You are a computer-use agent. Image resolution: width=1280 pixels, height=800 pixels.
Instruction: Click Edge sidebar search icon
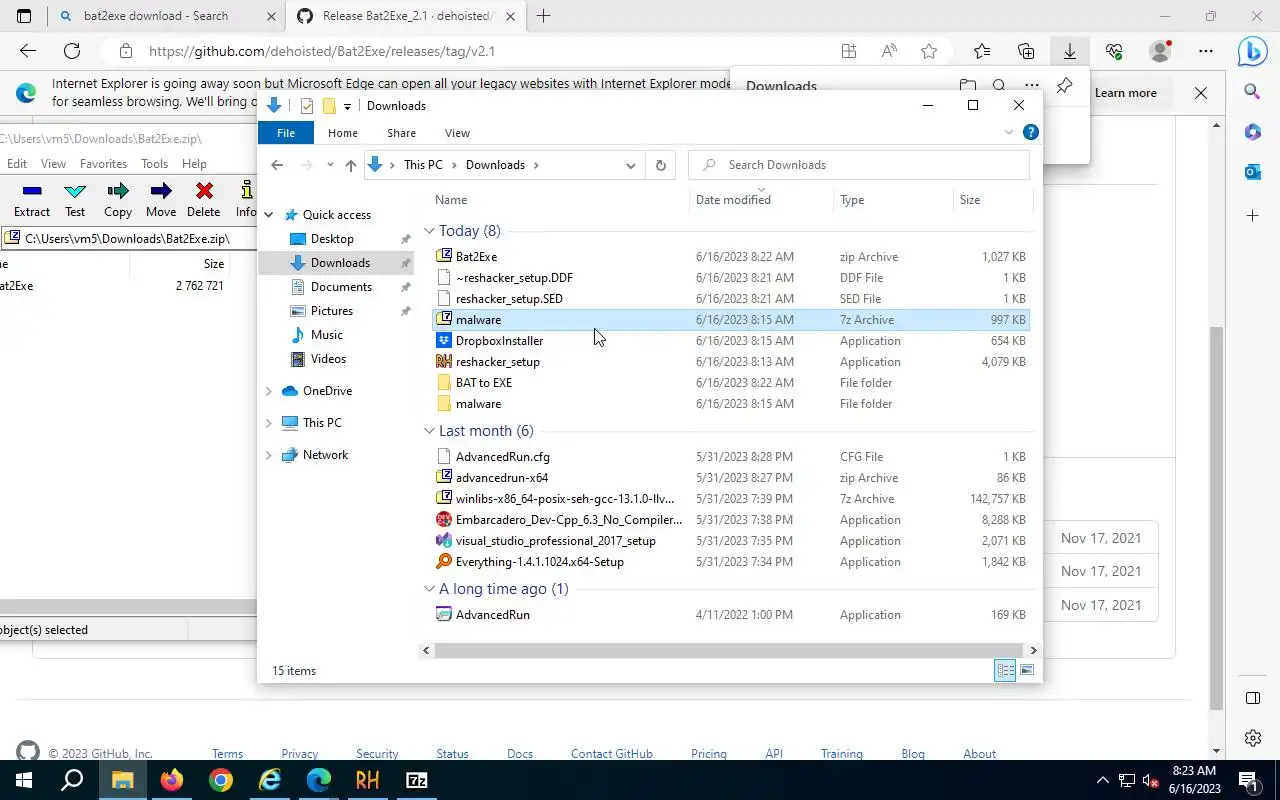[x=1252, y=92]
